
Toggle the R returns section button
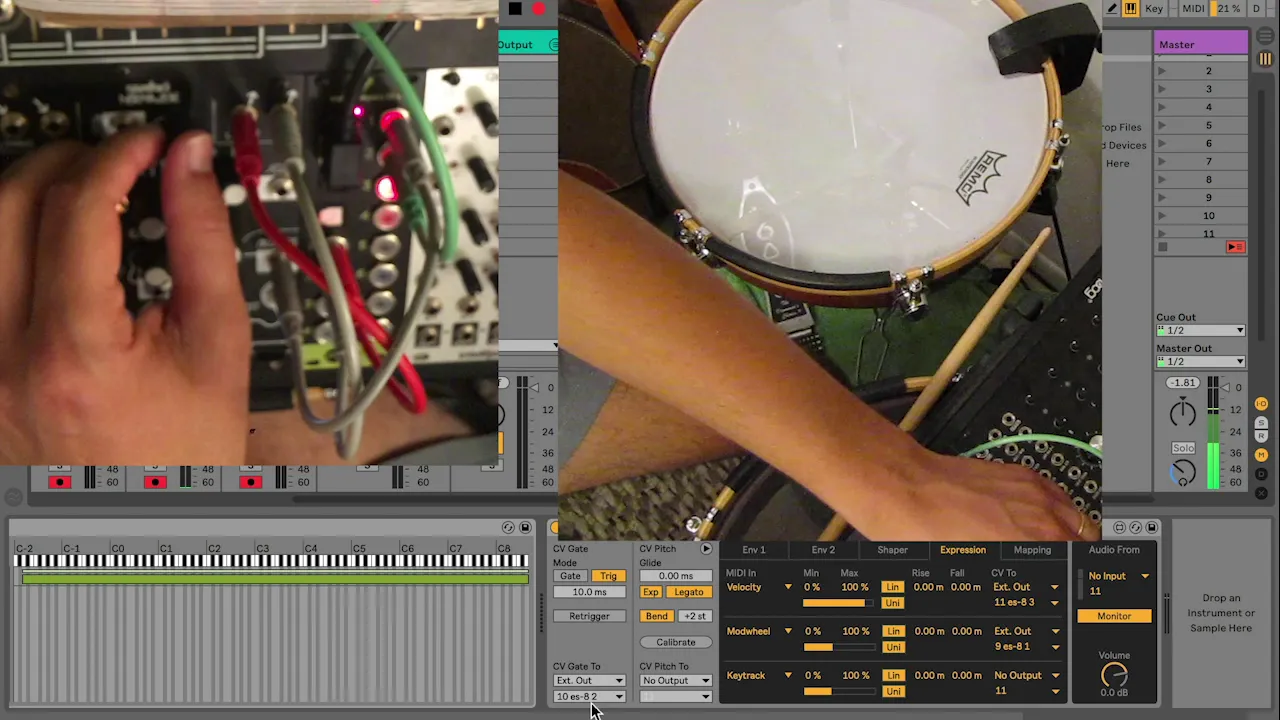1261,436
